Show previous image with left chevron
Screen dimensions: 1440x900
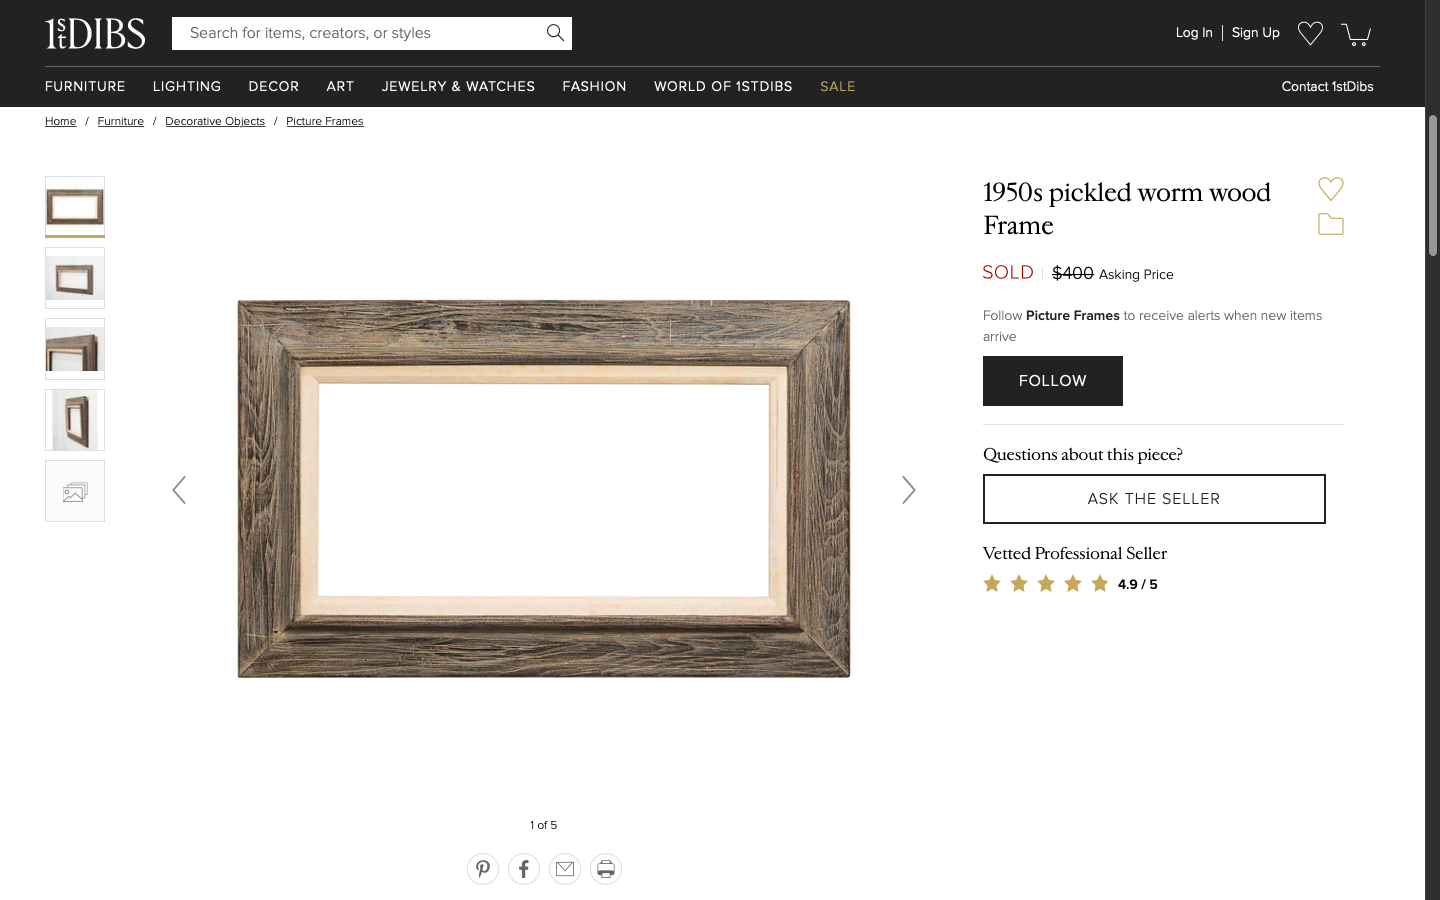pos(179,490)
